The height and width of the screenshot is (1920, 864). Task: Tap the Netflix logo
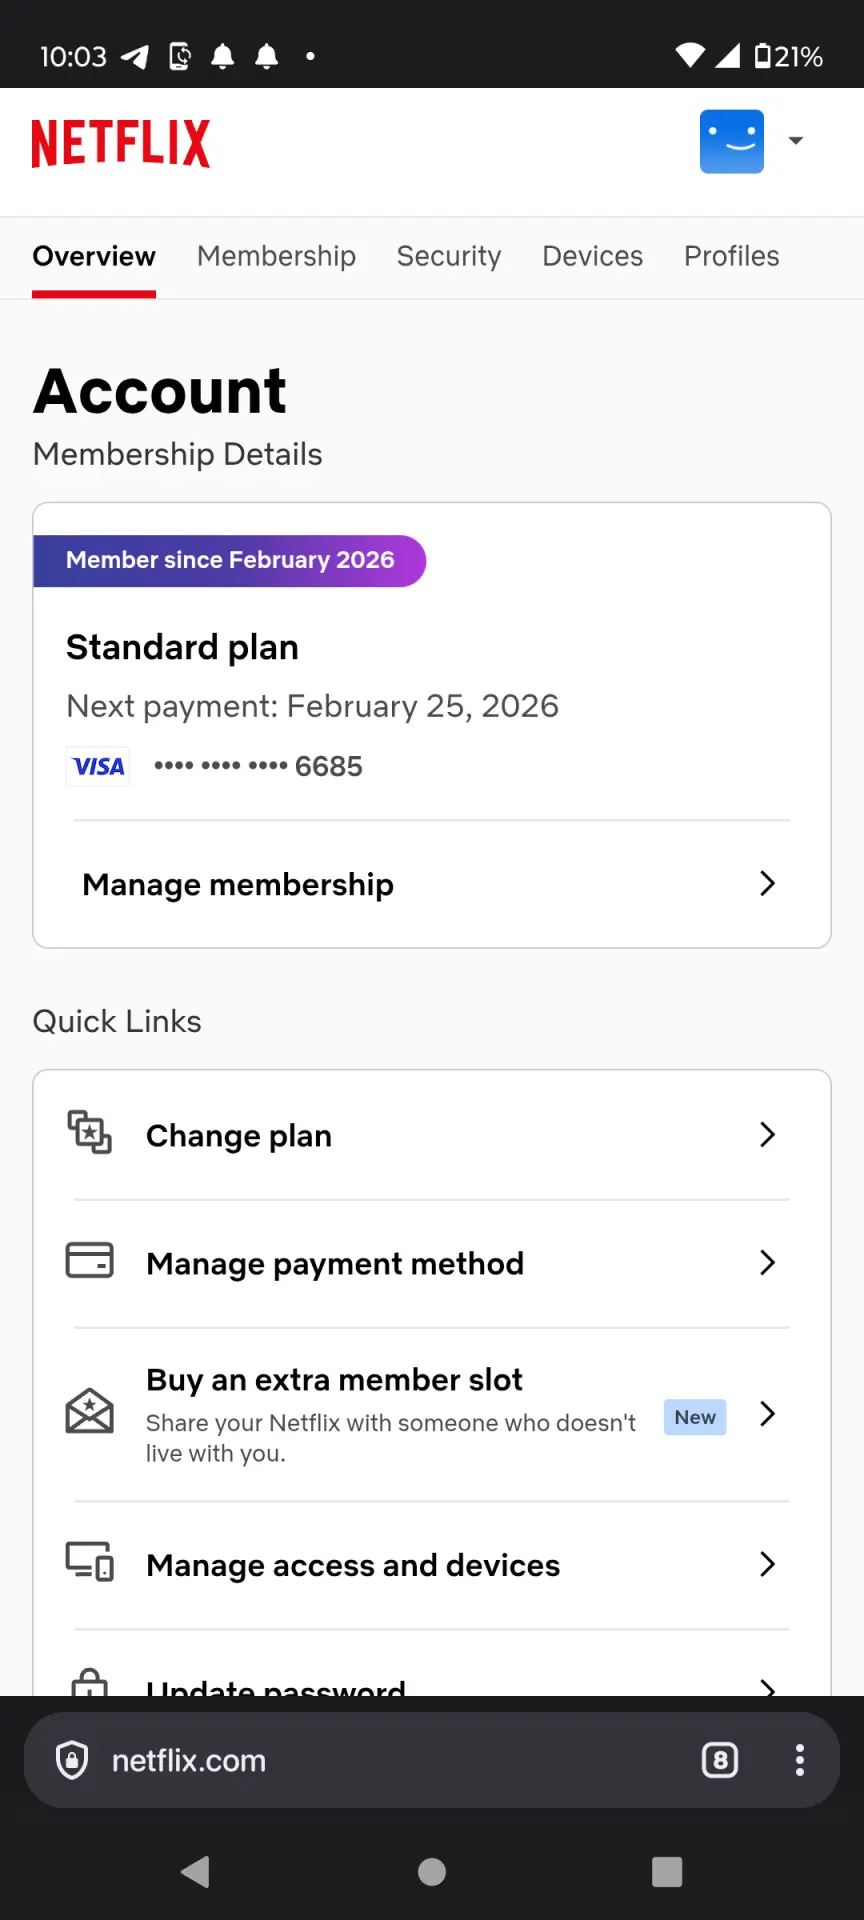coord(121,143)
